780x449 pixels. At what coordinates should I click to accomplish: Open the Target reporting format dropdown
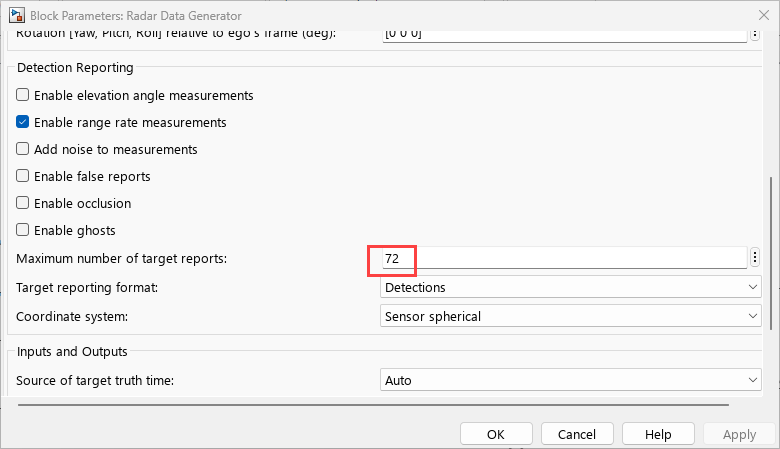570,288
